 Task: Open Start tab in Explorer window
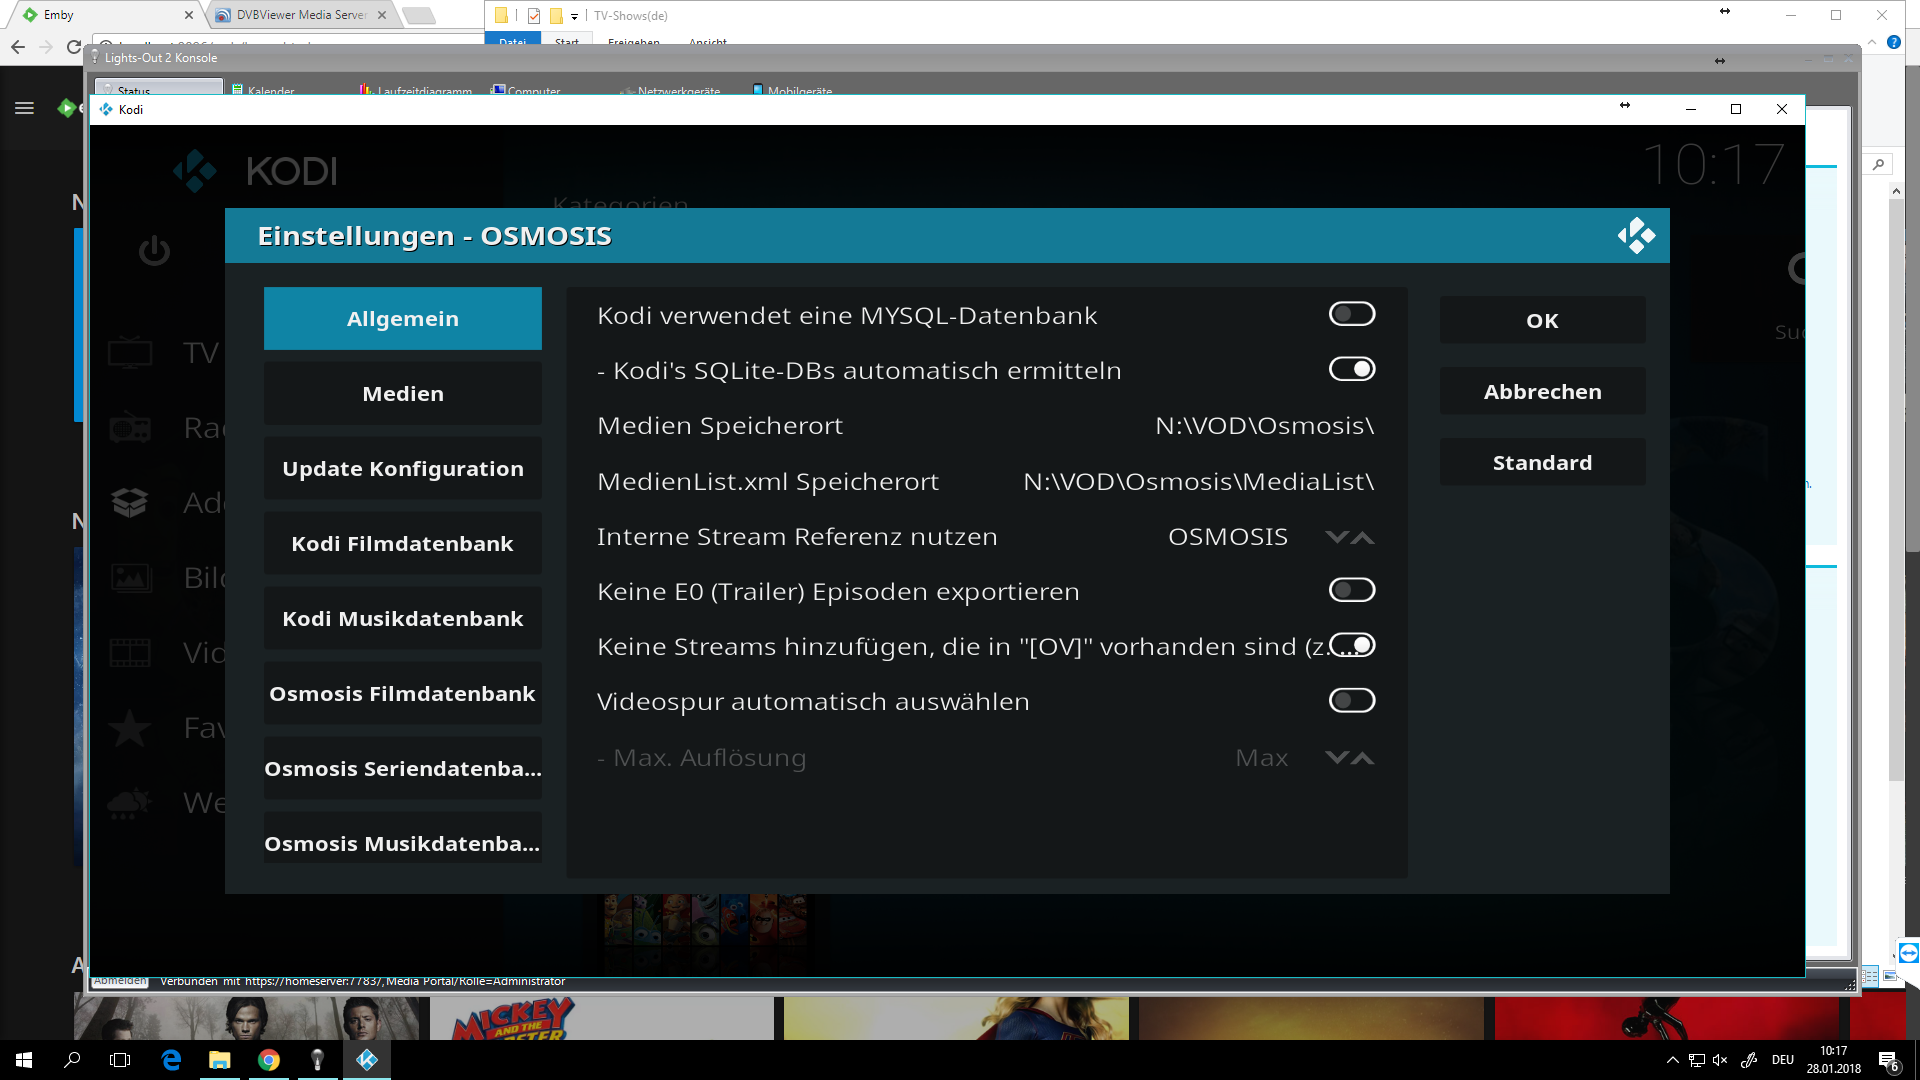point(567,41)
